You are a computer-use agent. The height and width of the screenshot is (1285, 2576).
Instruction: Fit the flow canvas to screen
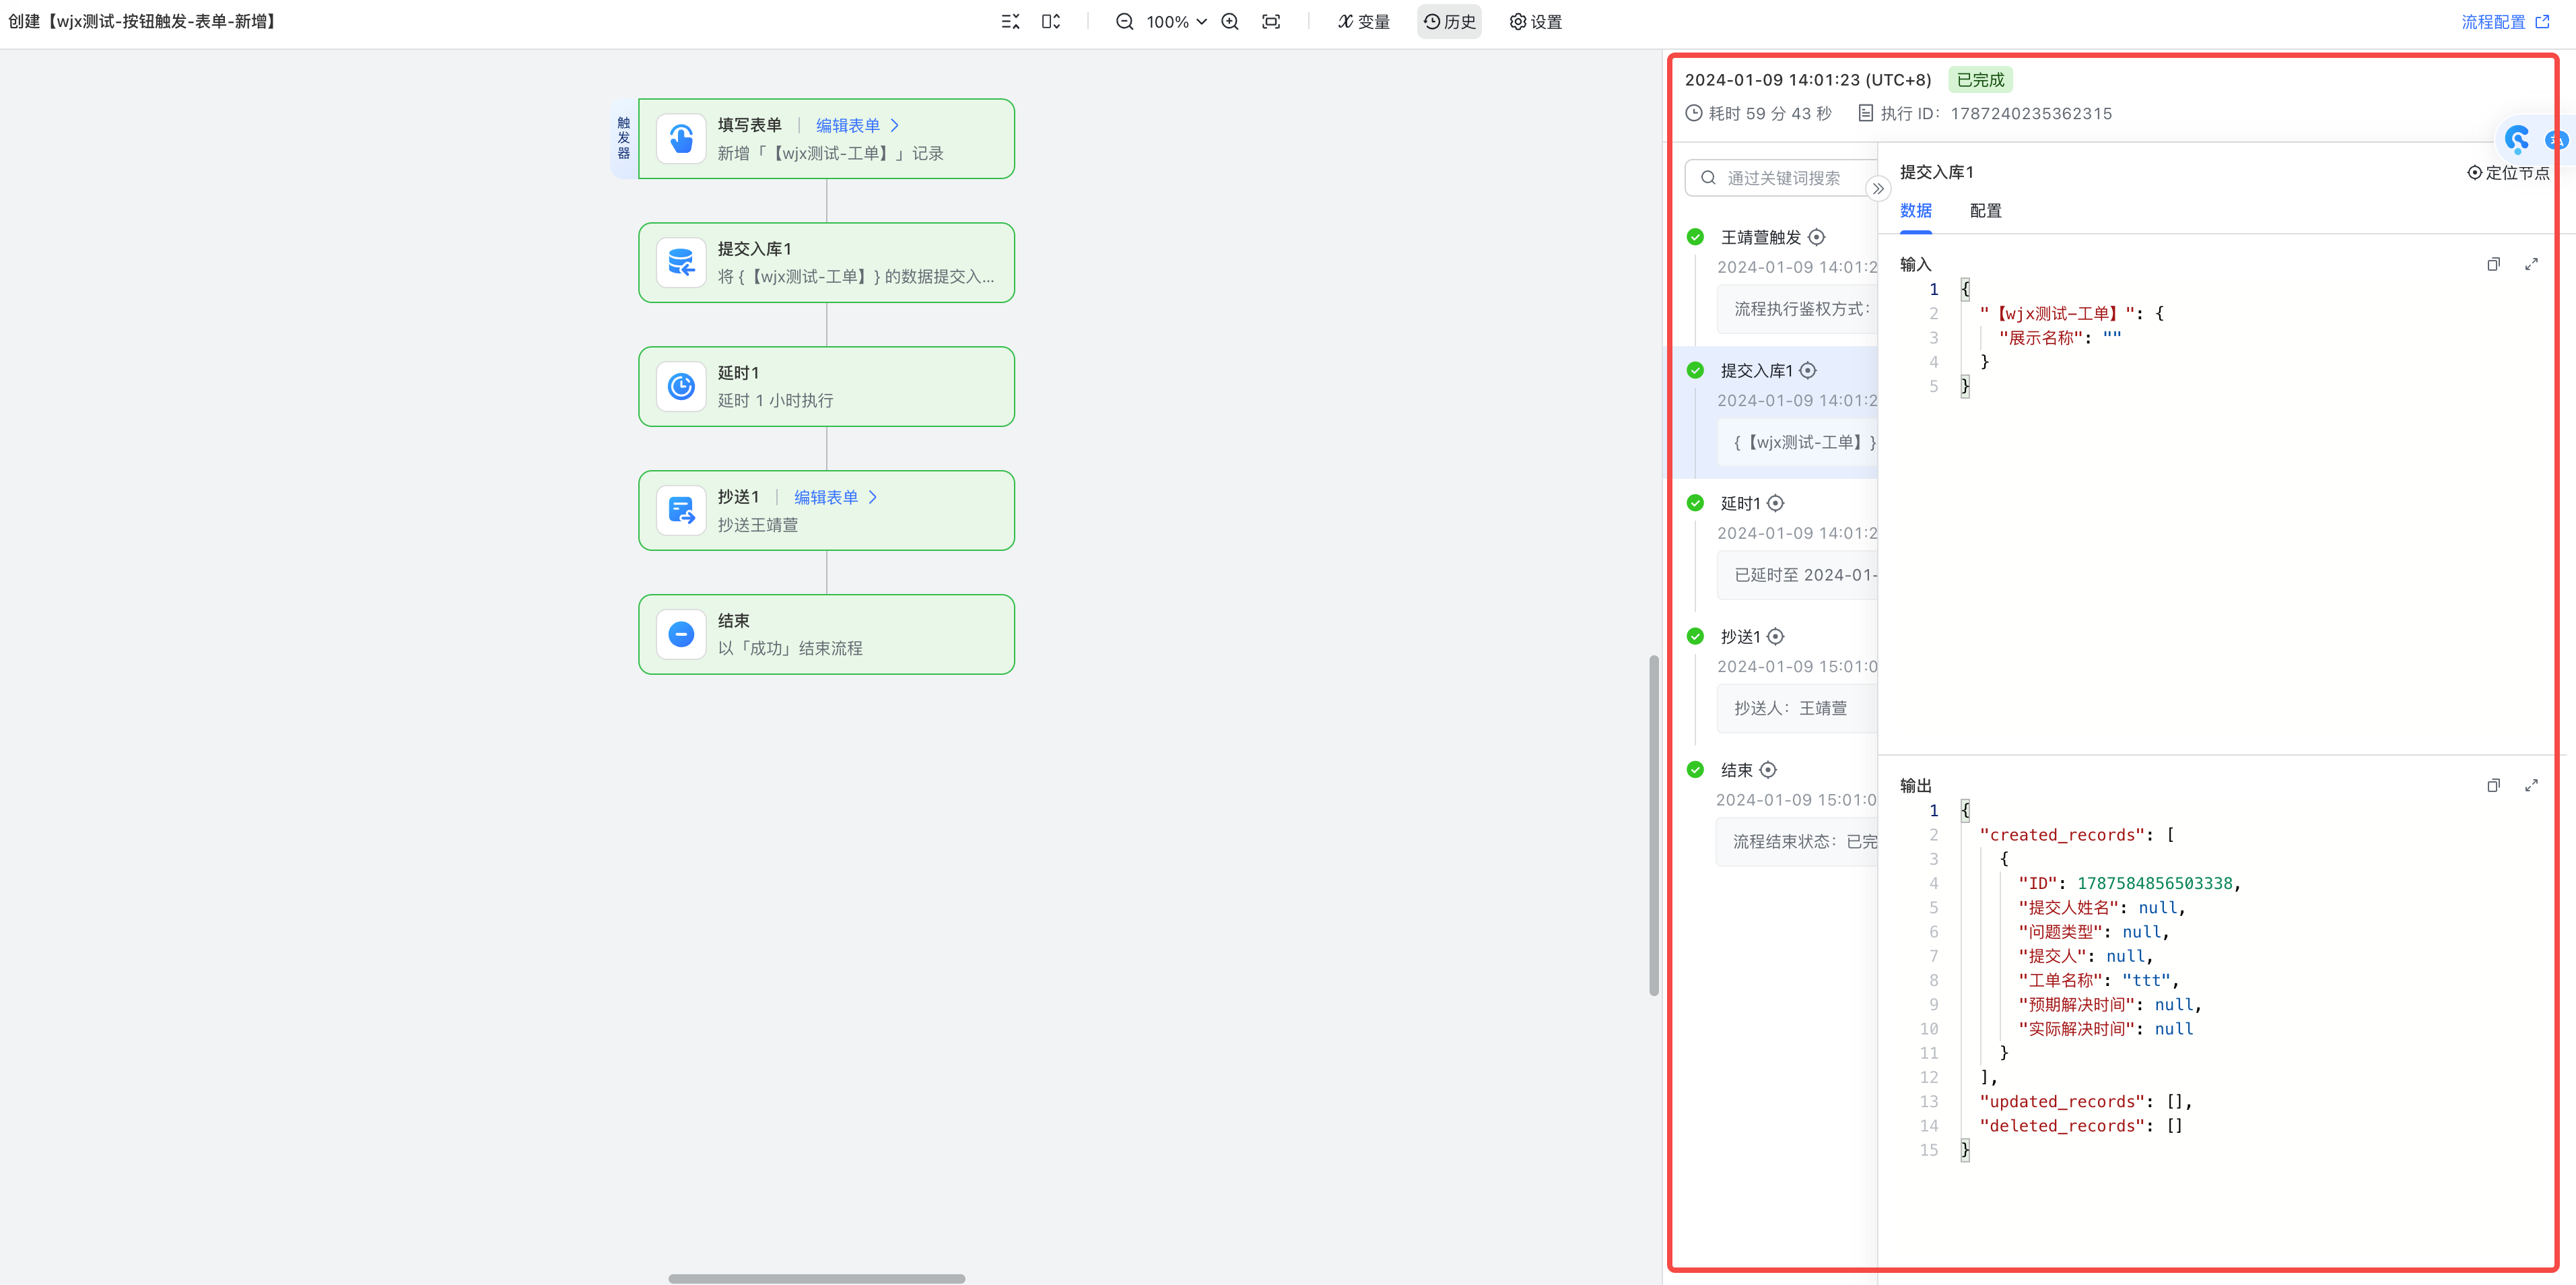[1271, 22]
